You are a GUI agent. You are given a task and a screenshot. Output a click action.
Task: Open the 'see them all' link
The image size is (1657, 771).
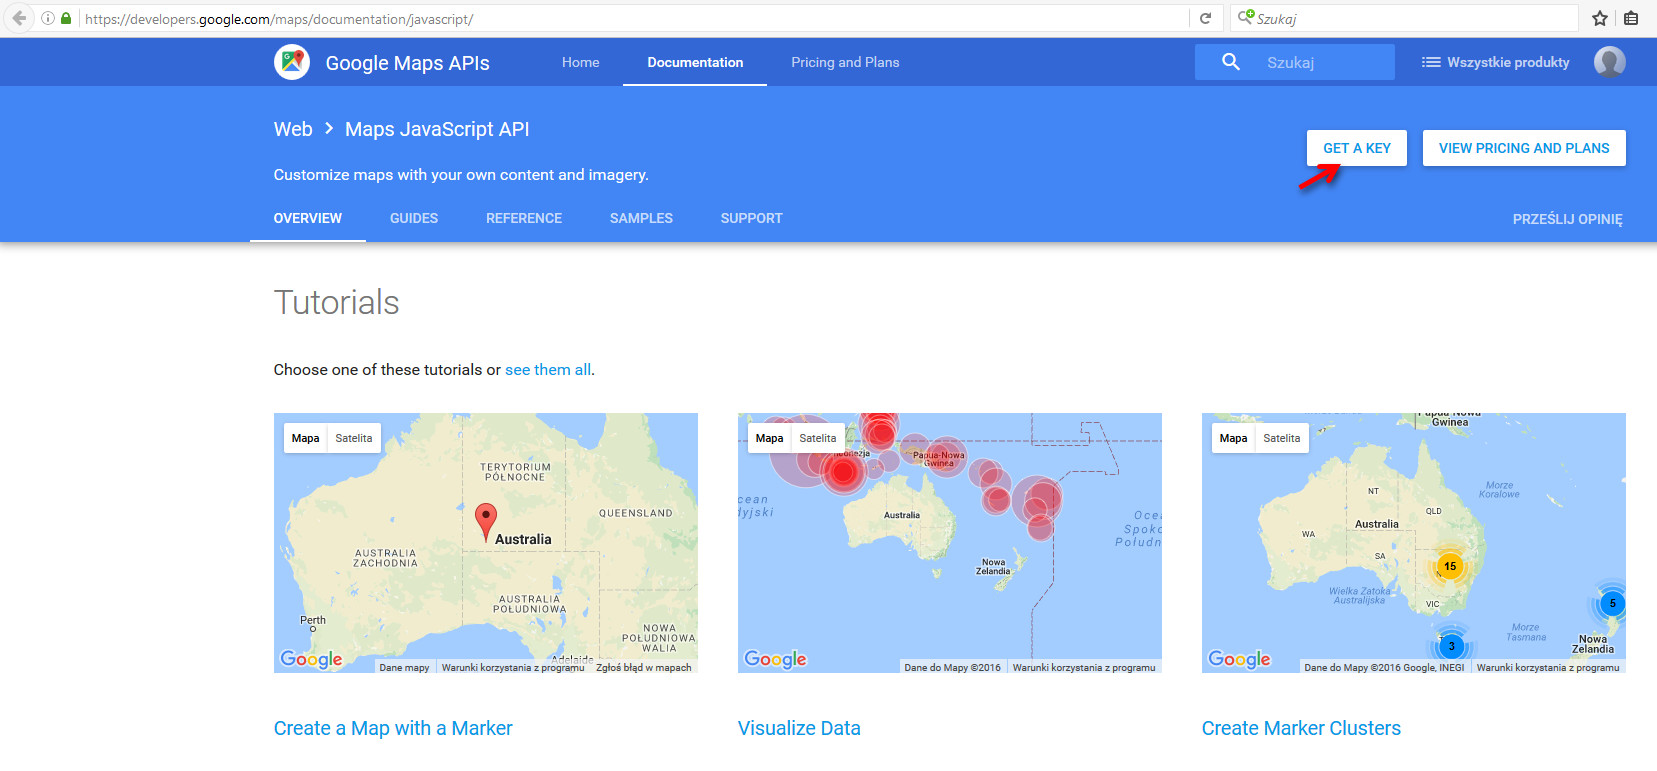pos(548,370)
